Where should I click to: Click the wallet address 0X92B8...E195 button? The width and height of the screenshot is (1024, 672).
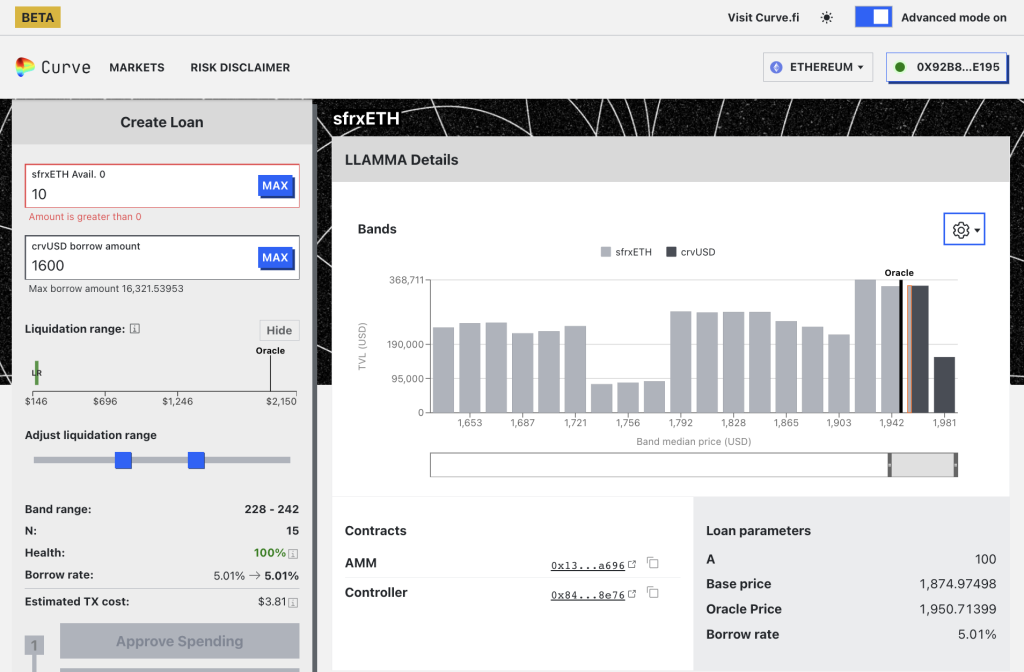coord(947,67)
